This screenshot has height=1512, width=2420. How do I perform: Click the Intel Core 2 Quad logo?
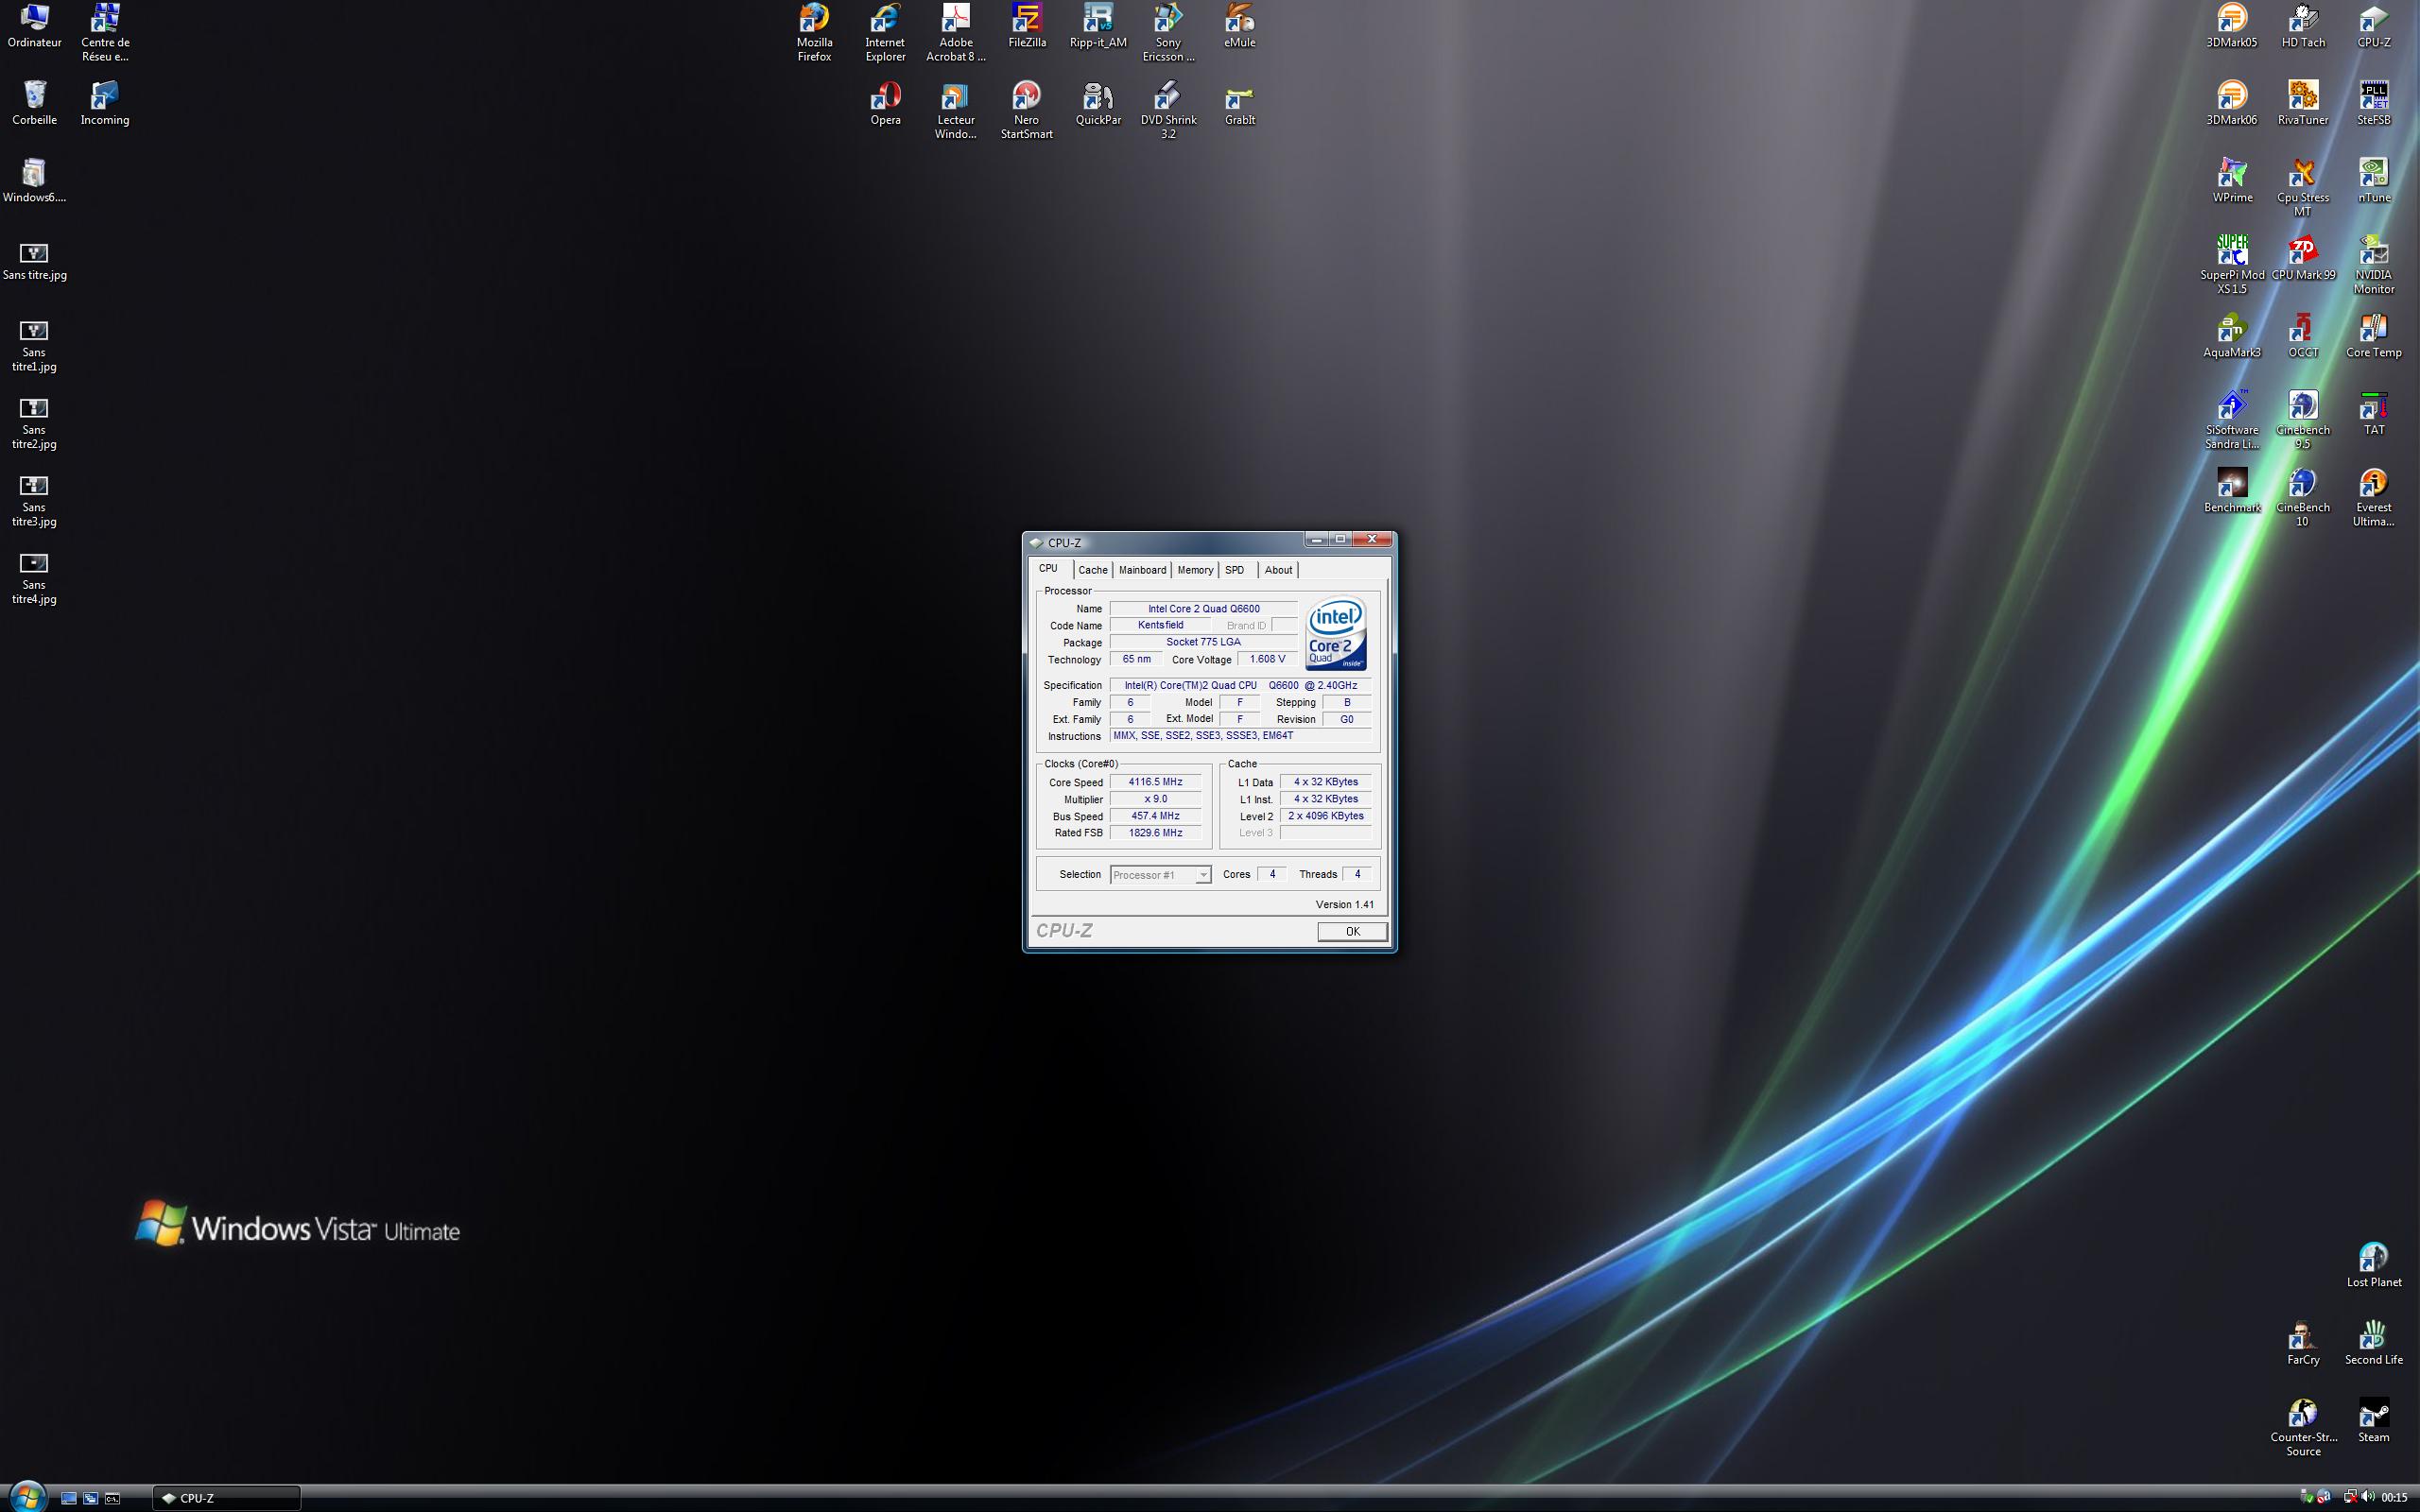1337,634
